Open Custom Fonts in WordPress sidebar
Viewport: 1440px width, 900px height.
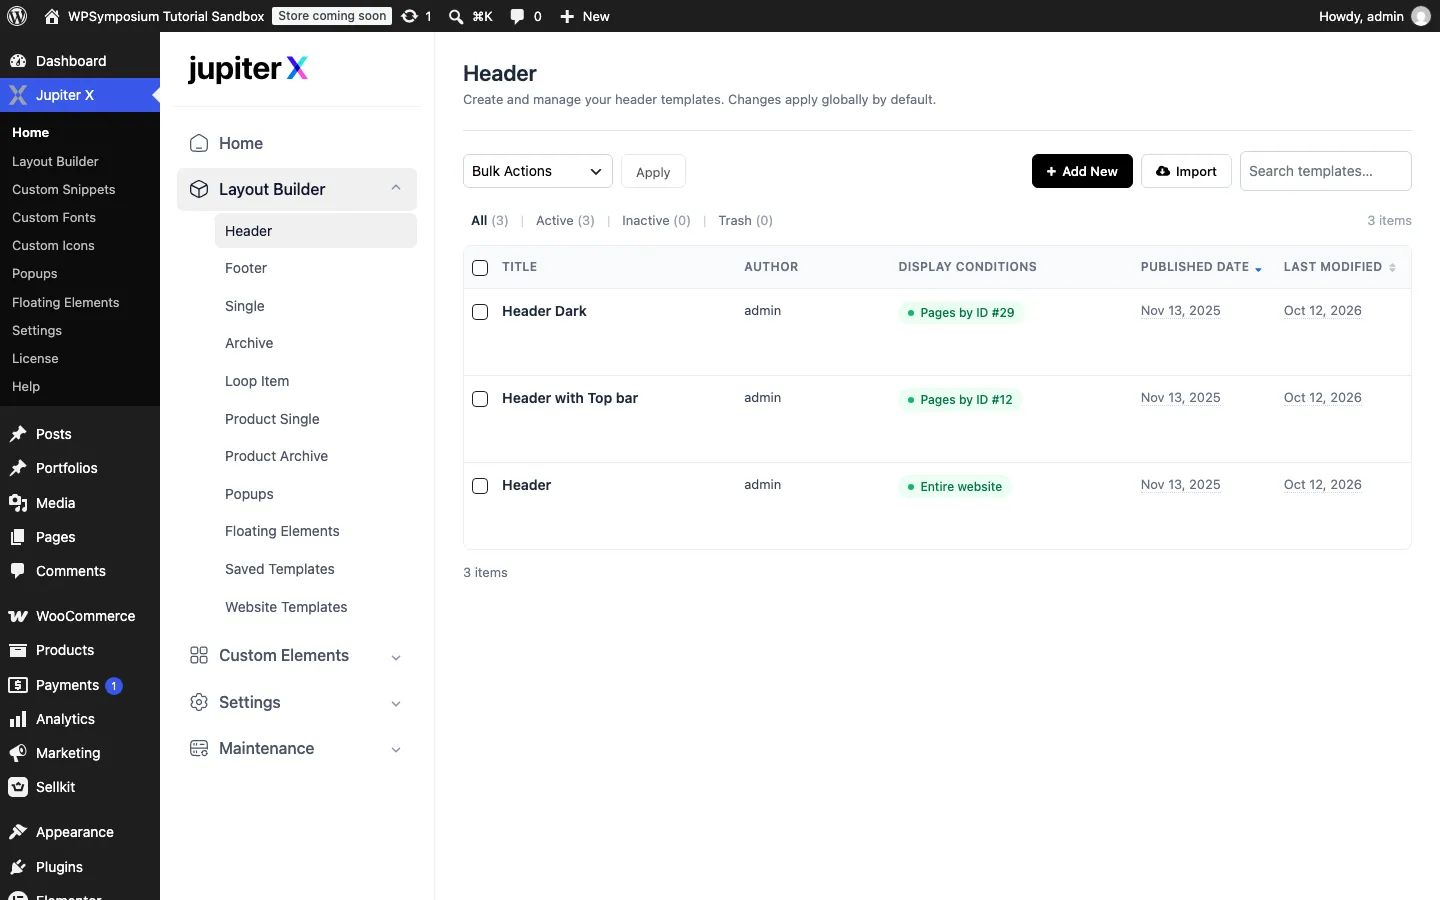54,217
